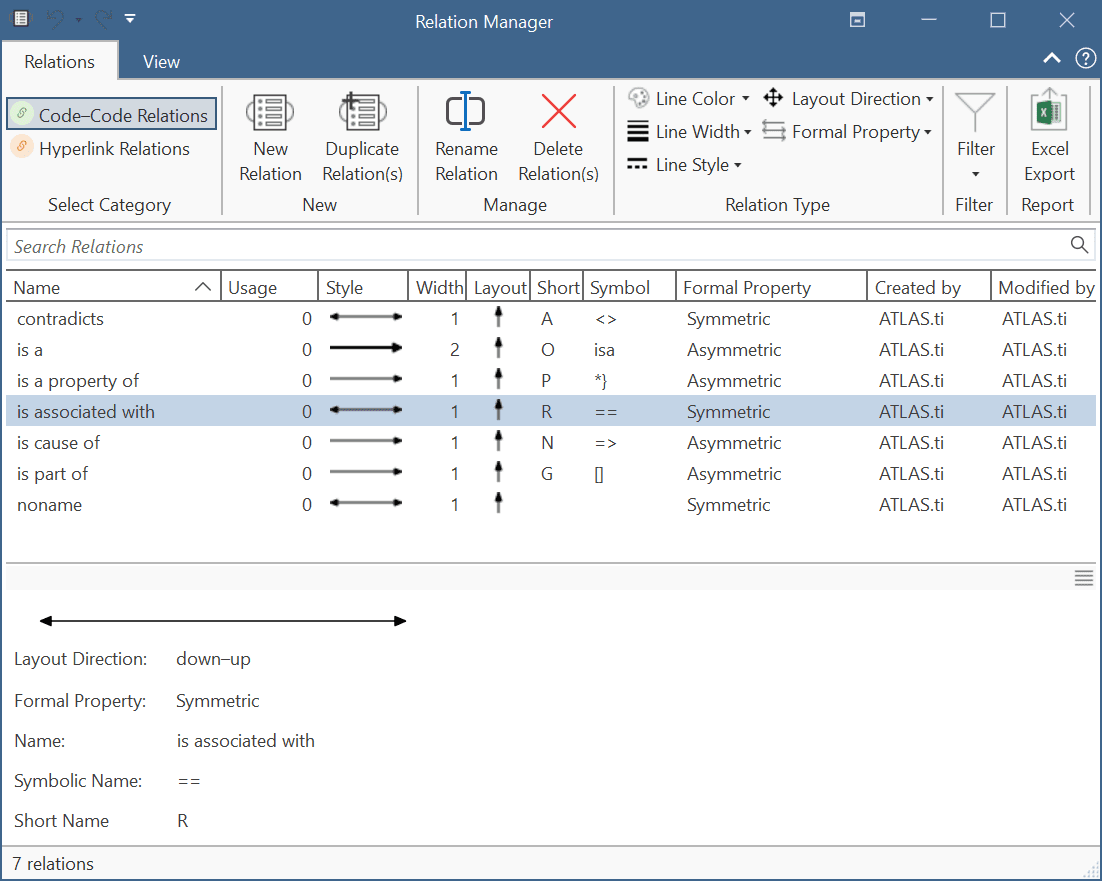This screenshot has width=1102, height=881.
Task: Sort by the Modified by column header
Action: 1044,287
